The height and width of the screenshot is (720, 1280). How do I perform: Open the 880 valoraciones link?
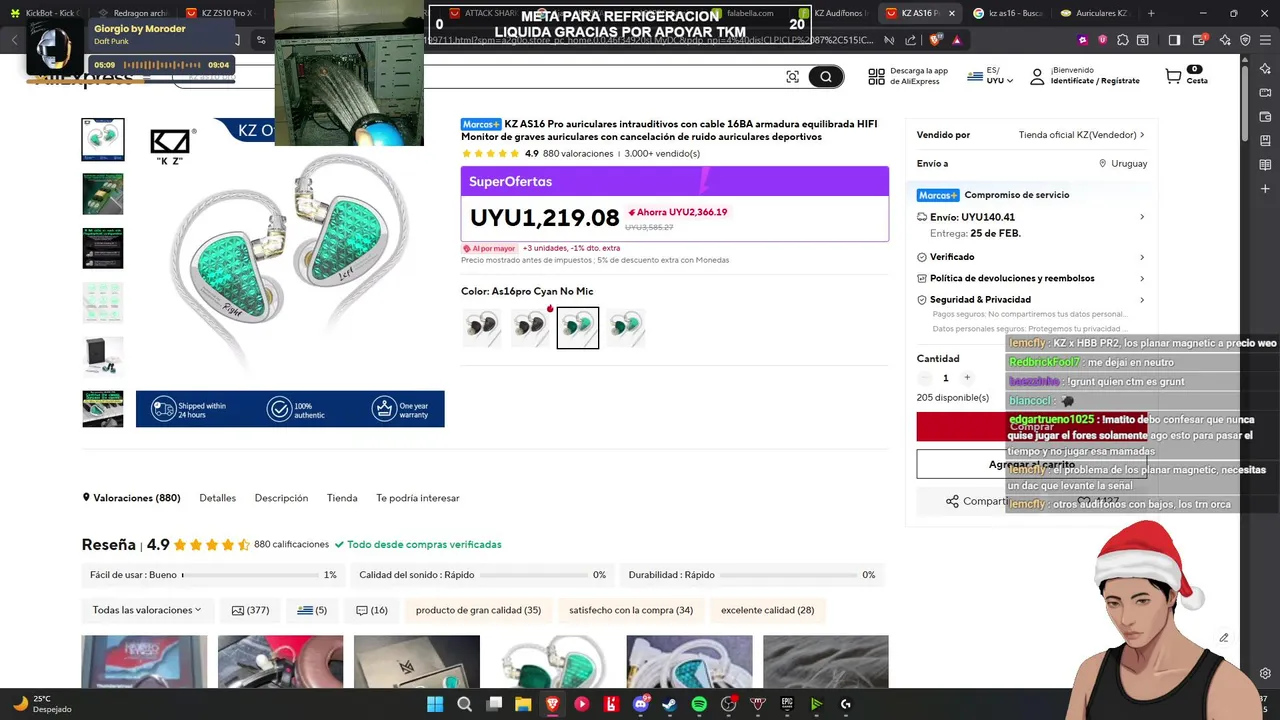pyautogui.click(x=578, y=154)
